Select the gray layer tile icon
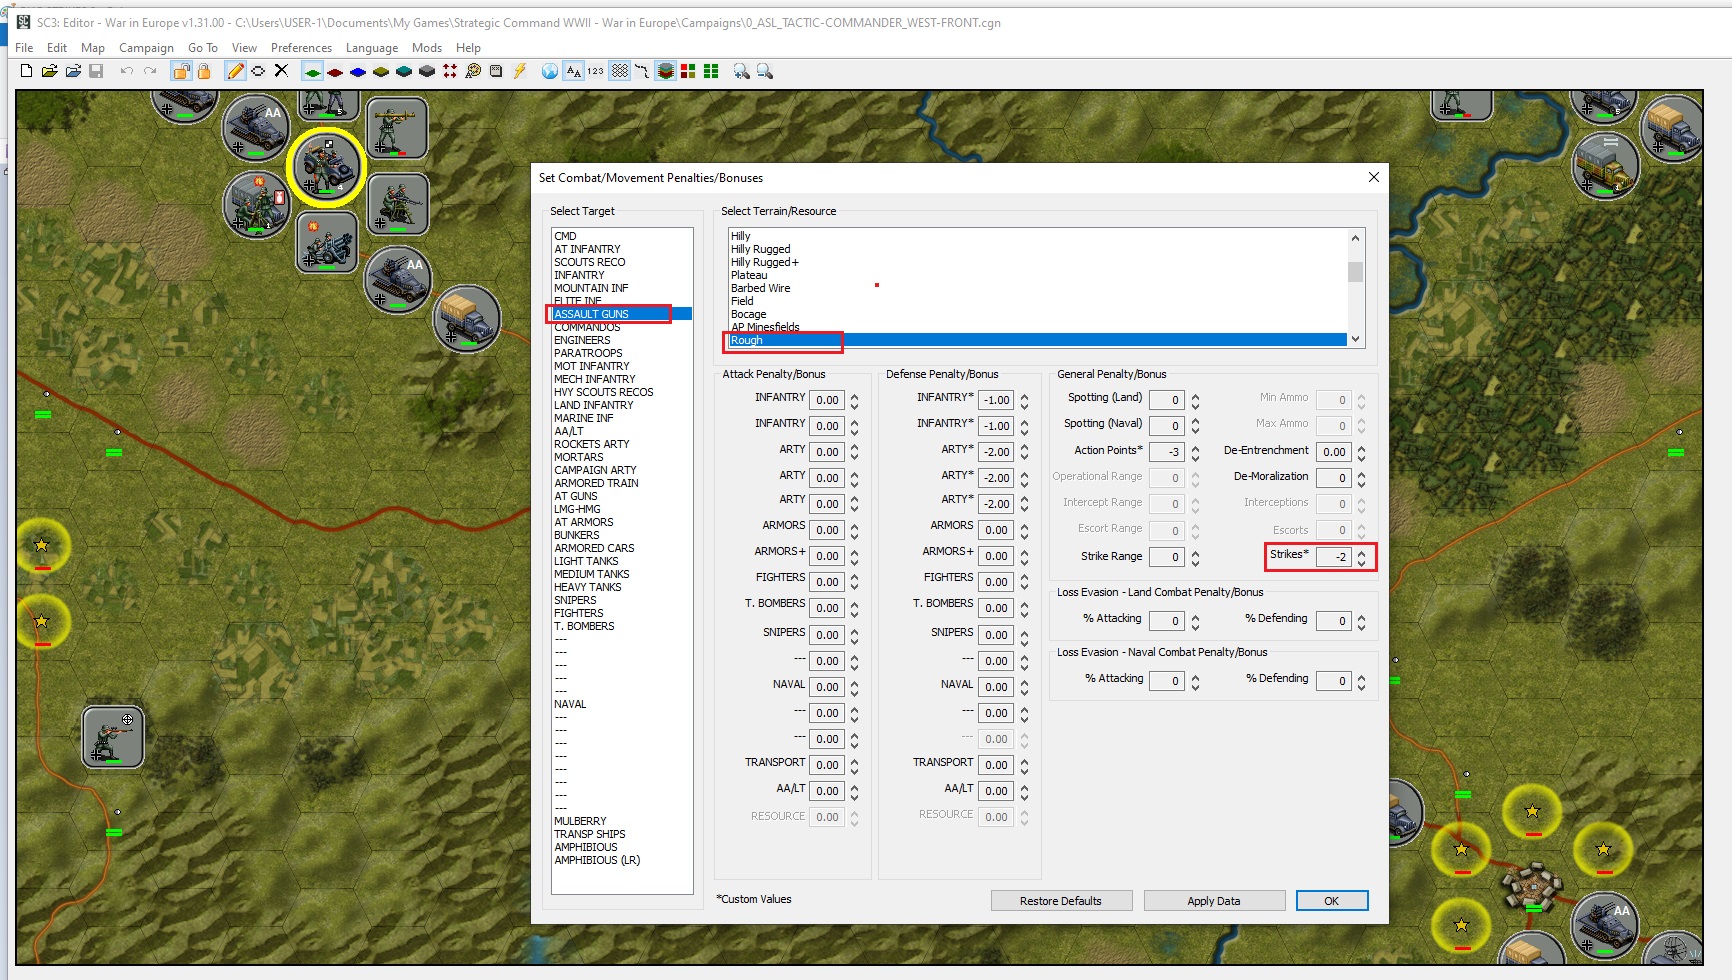The image size is (1732, 980). click(427, 72)
